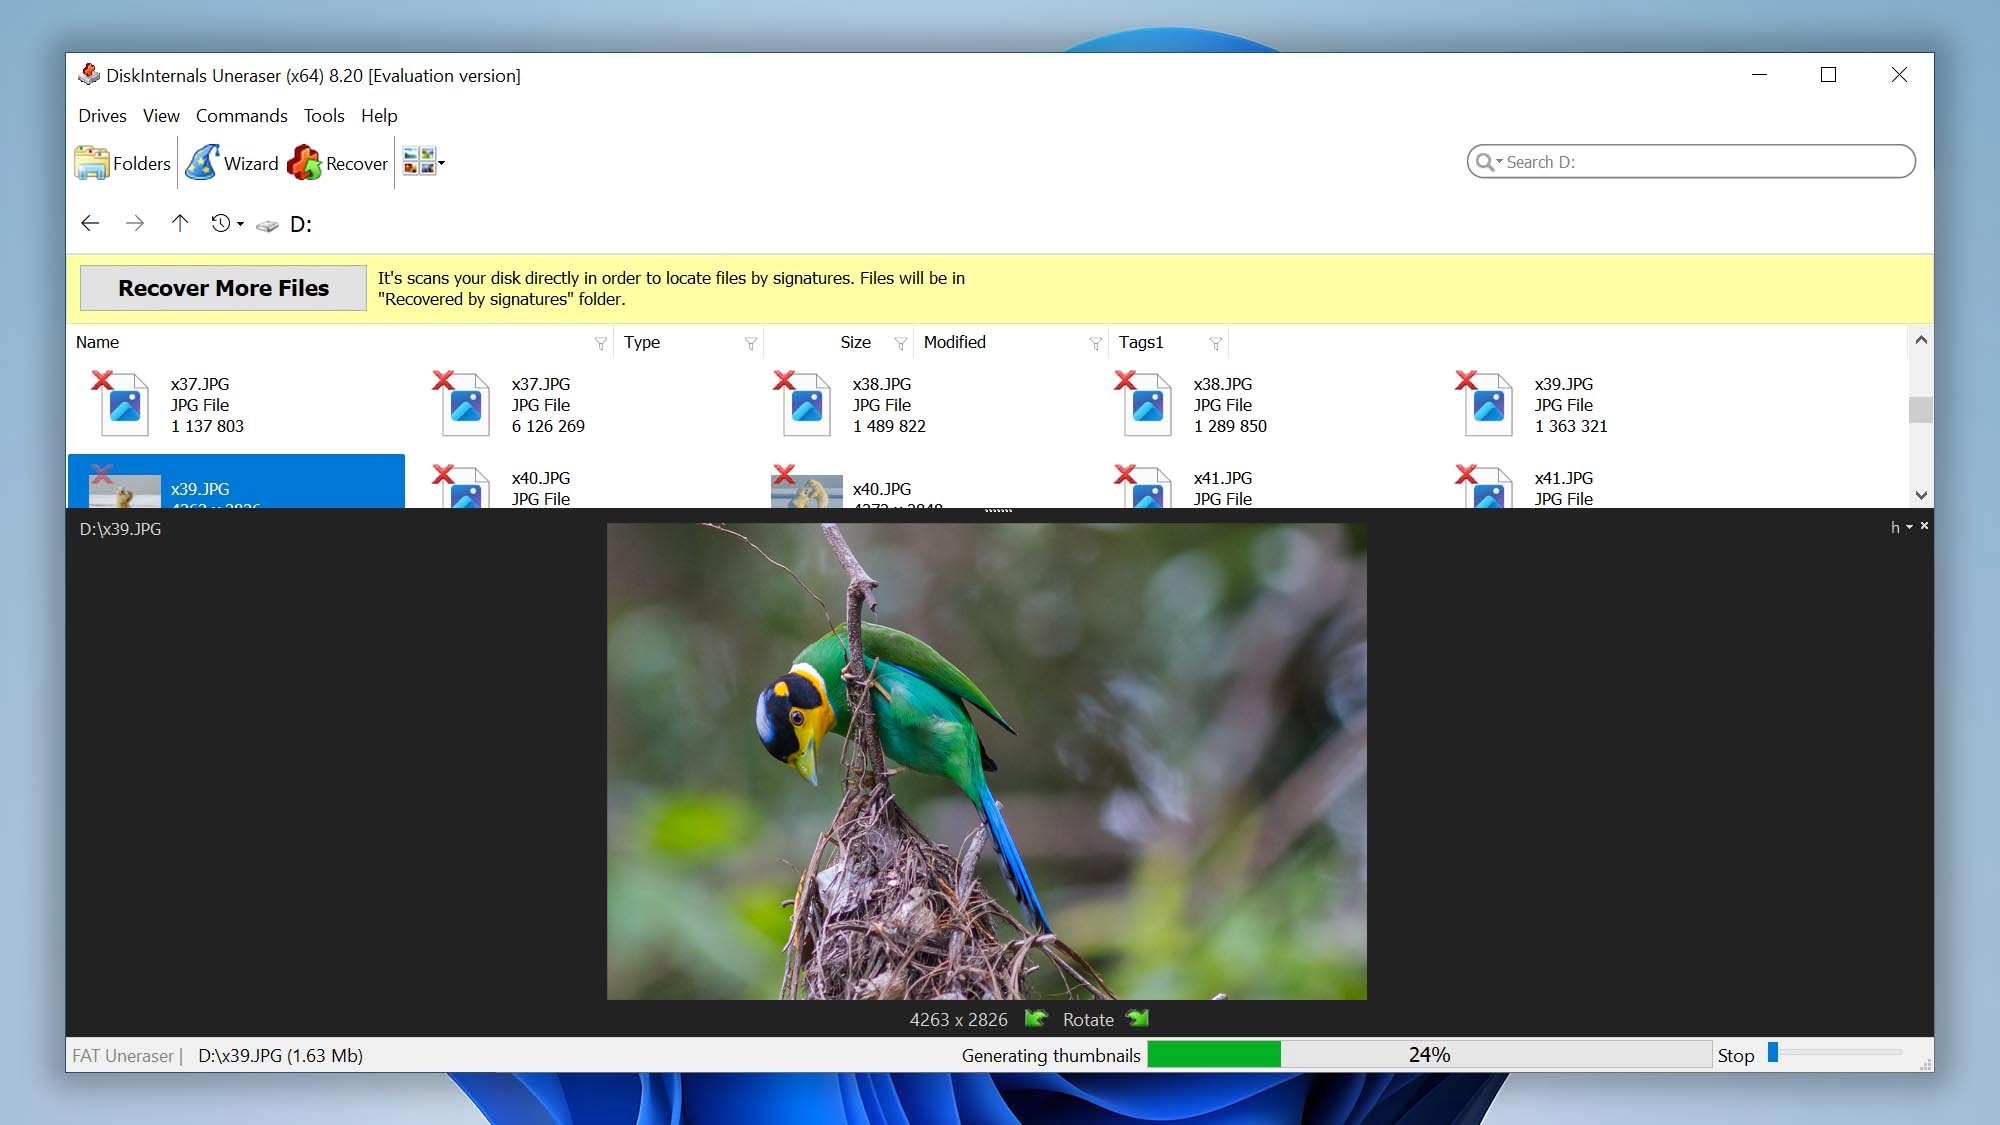
Task: Navigate back with the left arrow
Action: pos(90,224)
